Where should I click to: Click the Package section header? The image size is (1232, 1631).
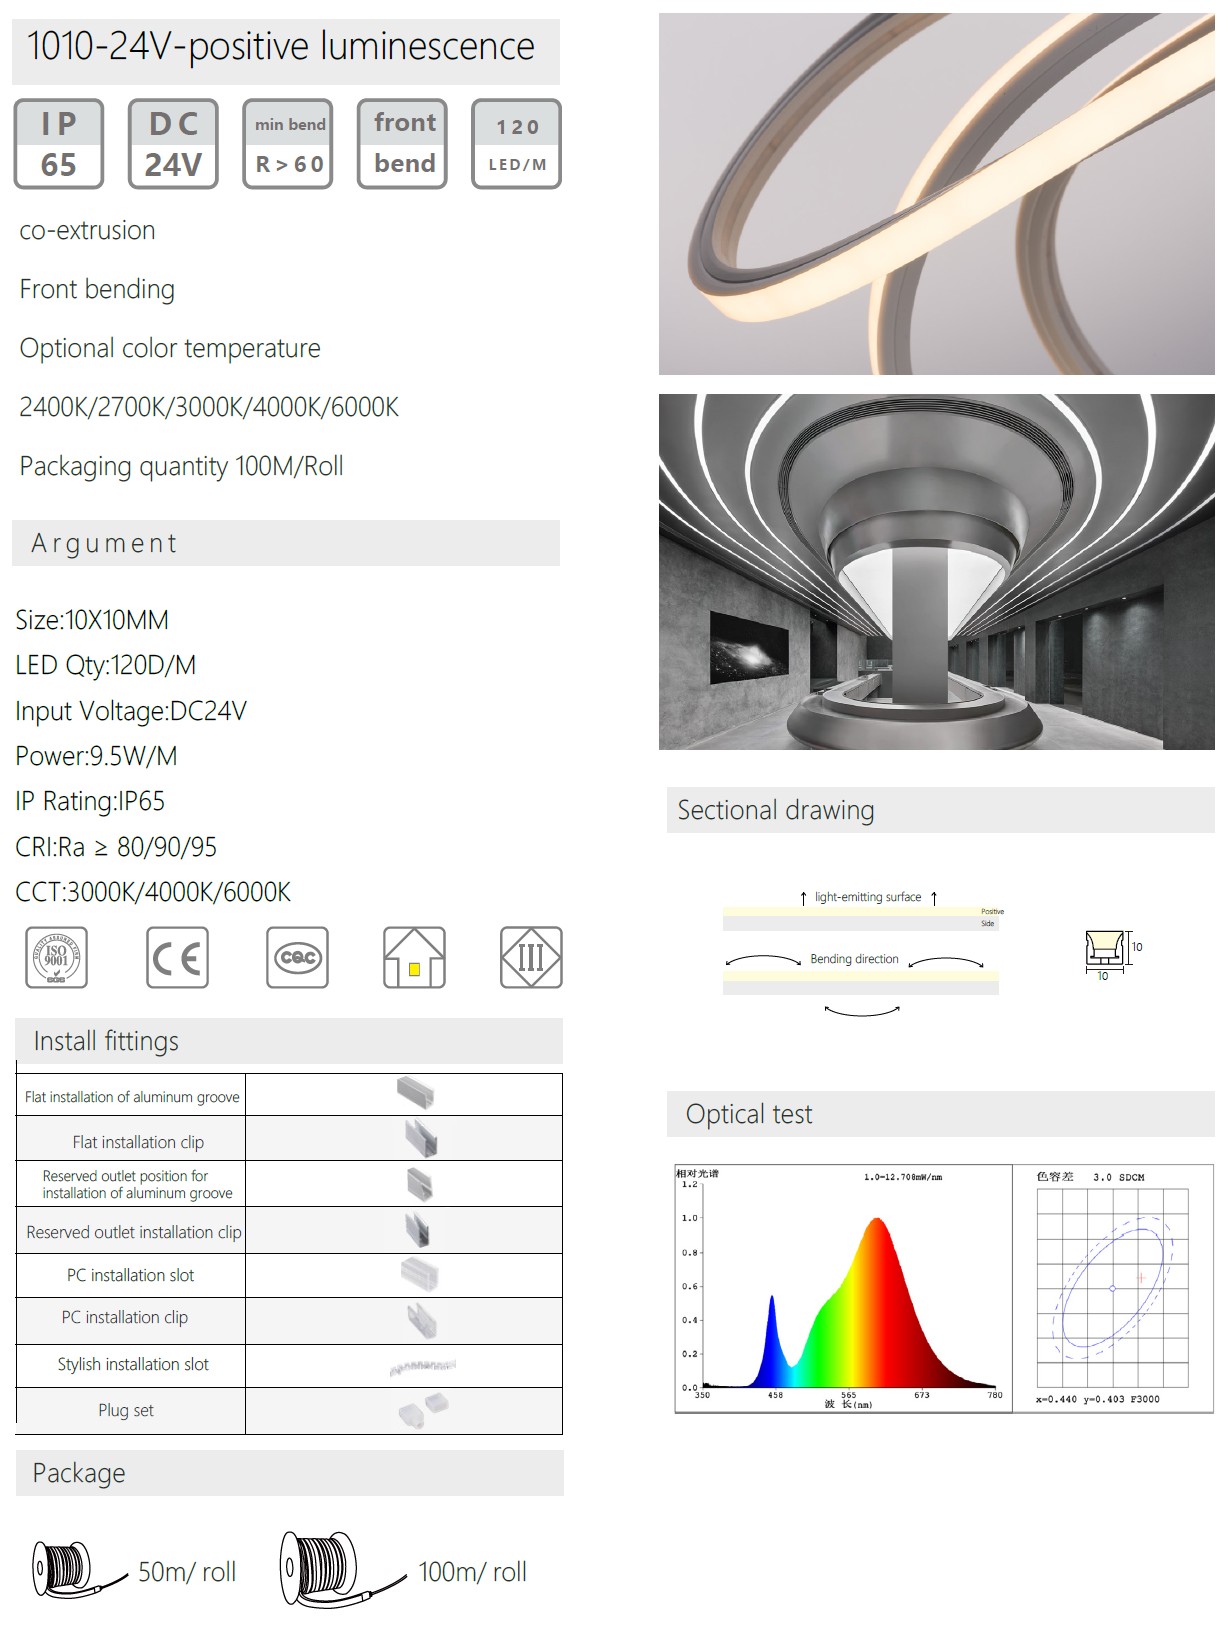[290, 1473]
